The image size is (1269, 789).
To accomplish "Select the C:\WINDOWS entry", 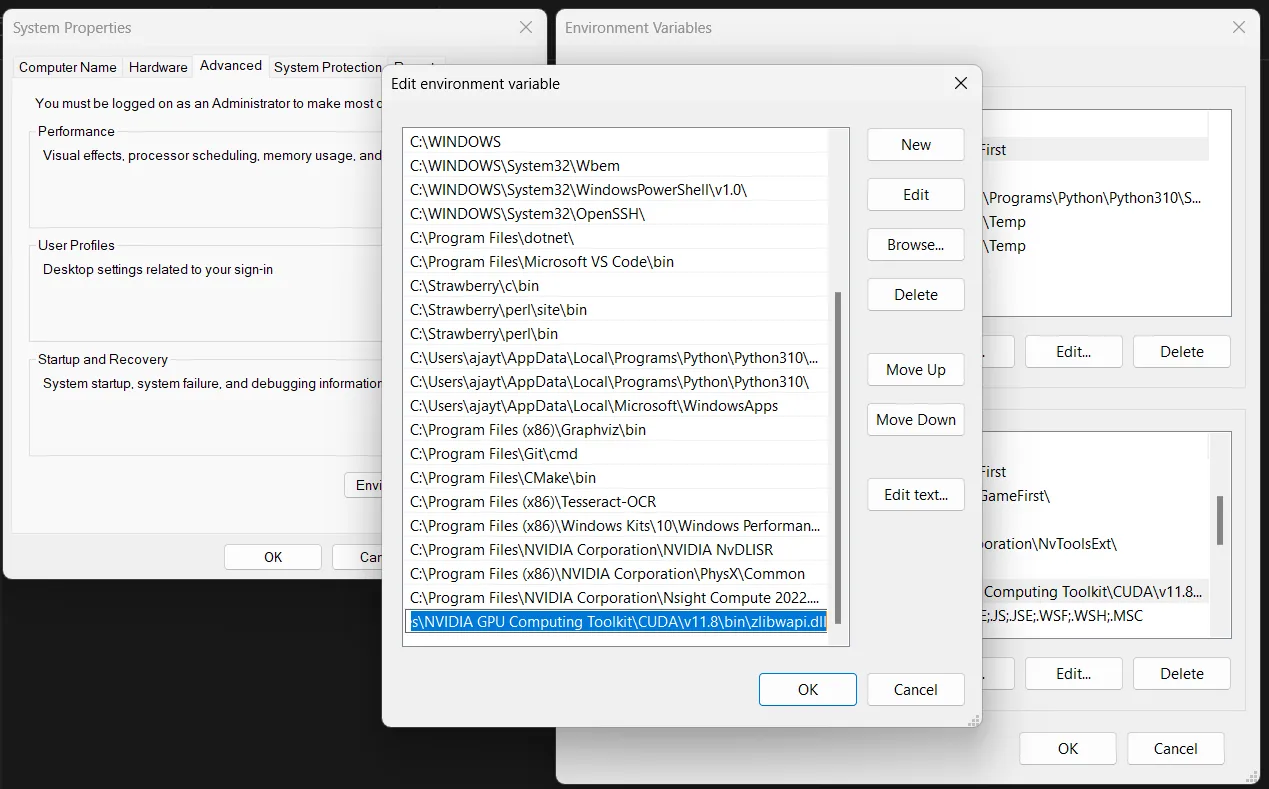I will point(617,142).
